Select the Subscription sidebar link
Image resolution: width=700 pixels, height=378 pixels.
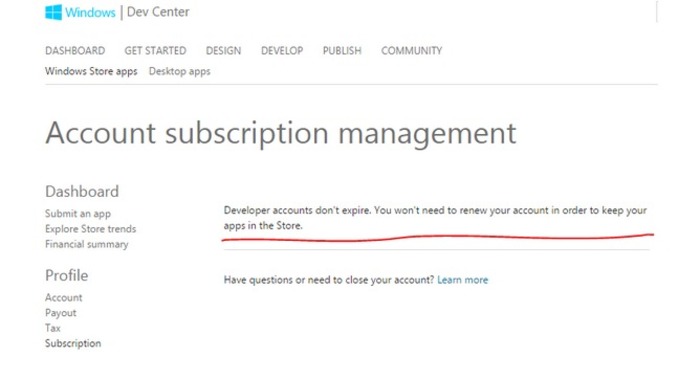click(73, 343)
